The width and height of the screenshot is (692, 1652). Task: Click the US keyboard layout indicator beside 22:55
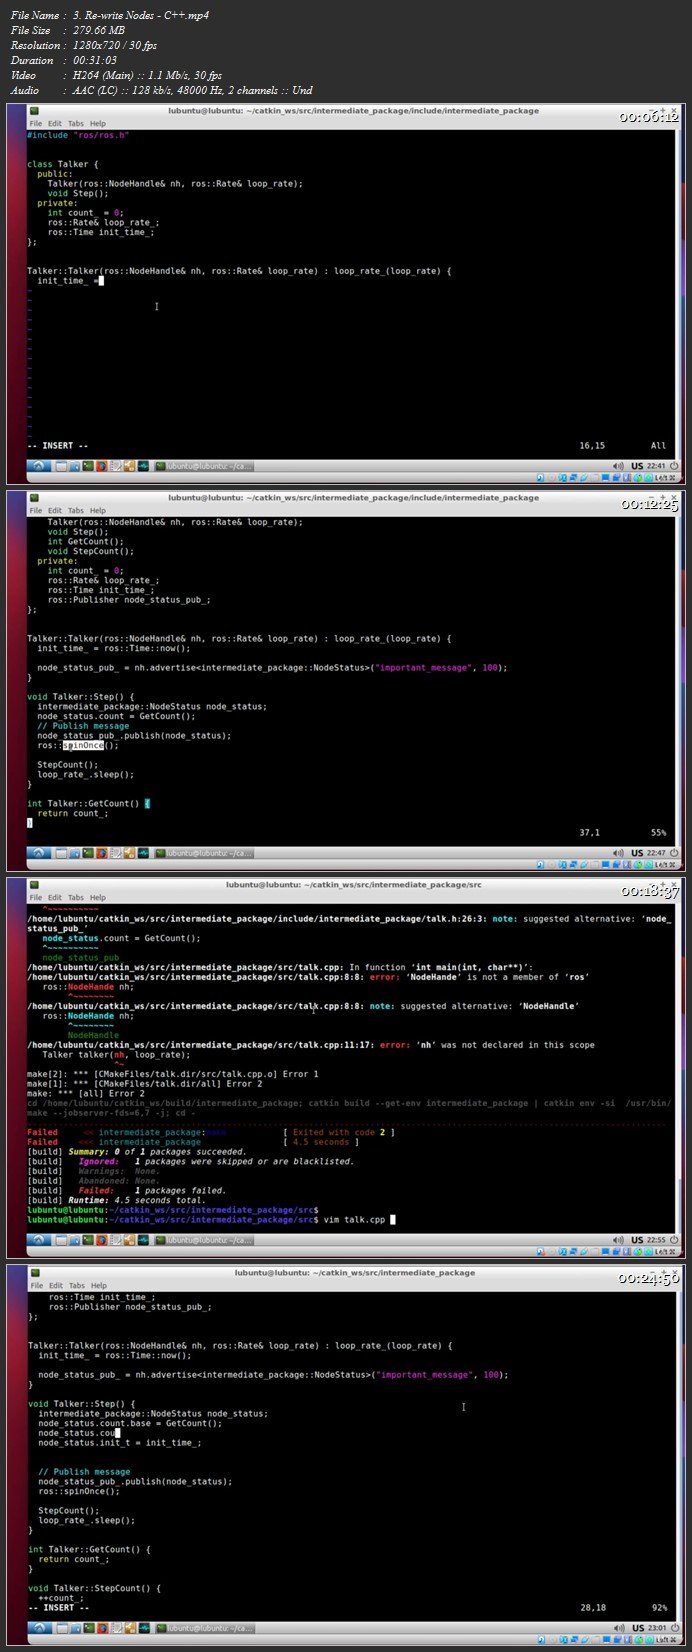click(x=637, y=1240)
